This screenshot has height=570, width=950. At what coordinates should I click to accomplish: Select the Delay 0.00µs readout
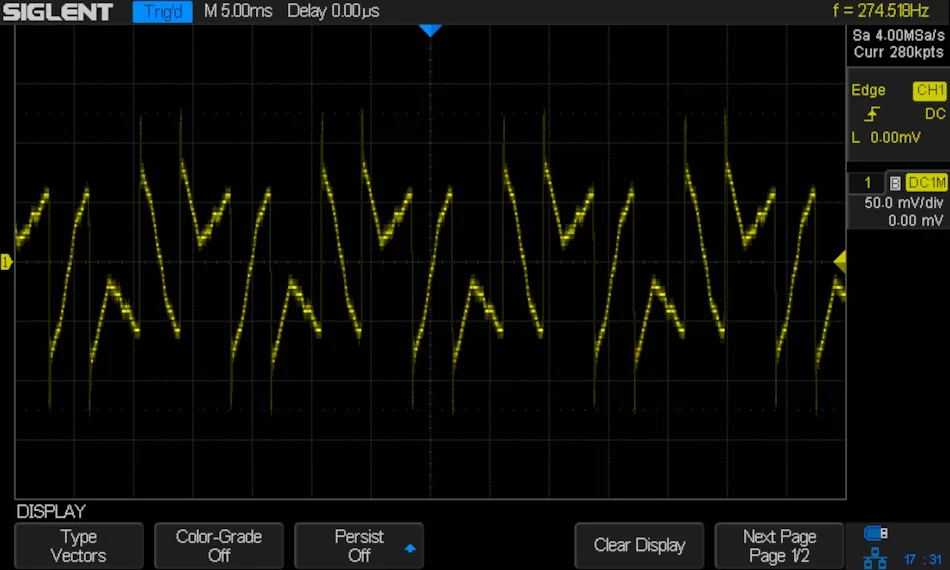[333, 11]
